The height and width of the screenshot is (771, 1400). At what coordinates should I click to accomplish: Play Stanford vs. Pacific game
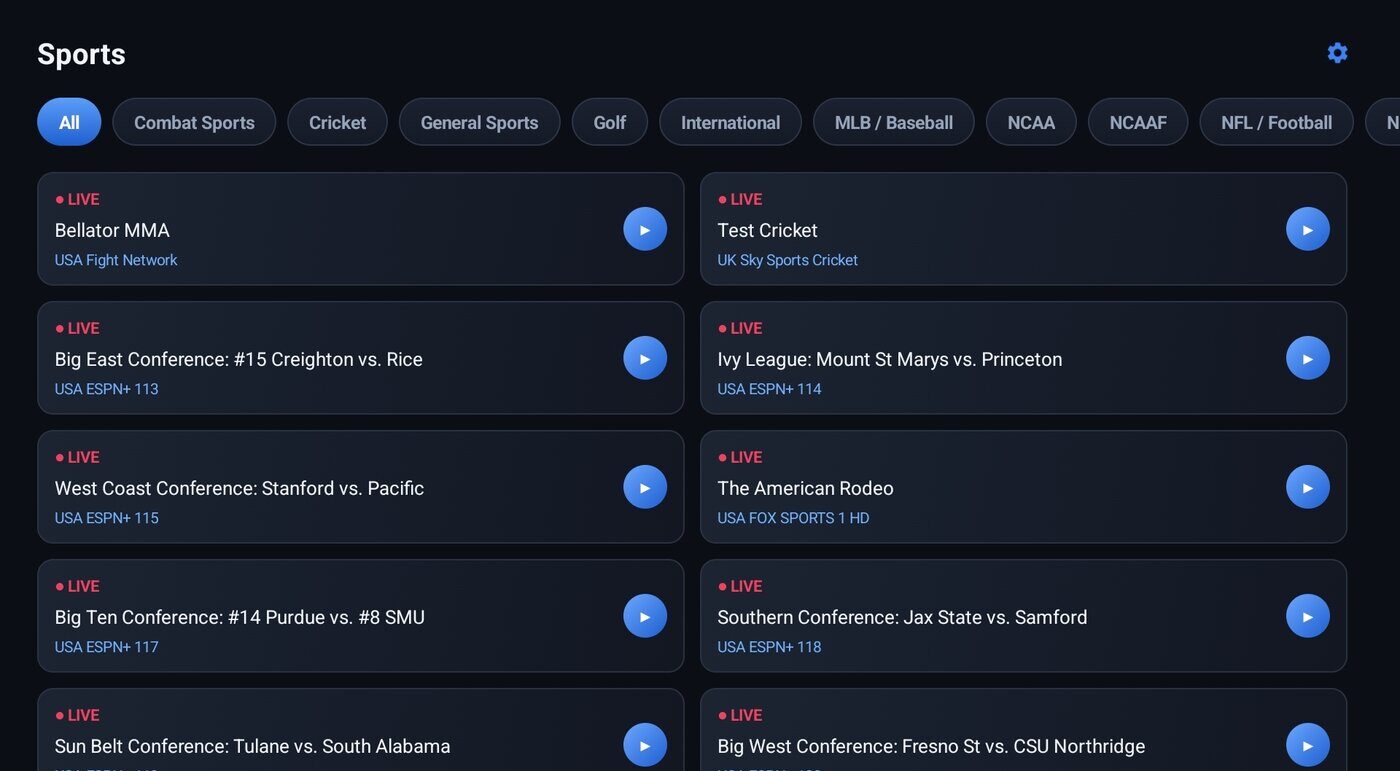tap(645, 487)
